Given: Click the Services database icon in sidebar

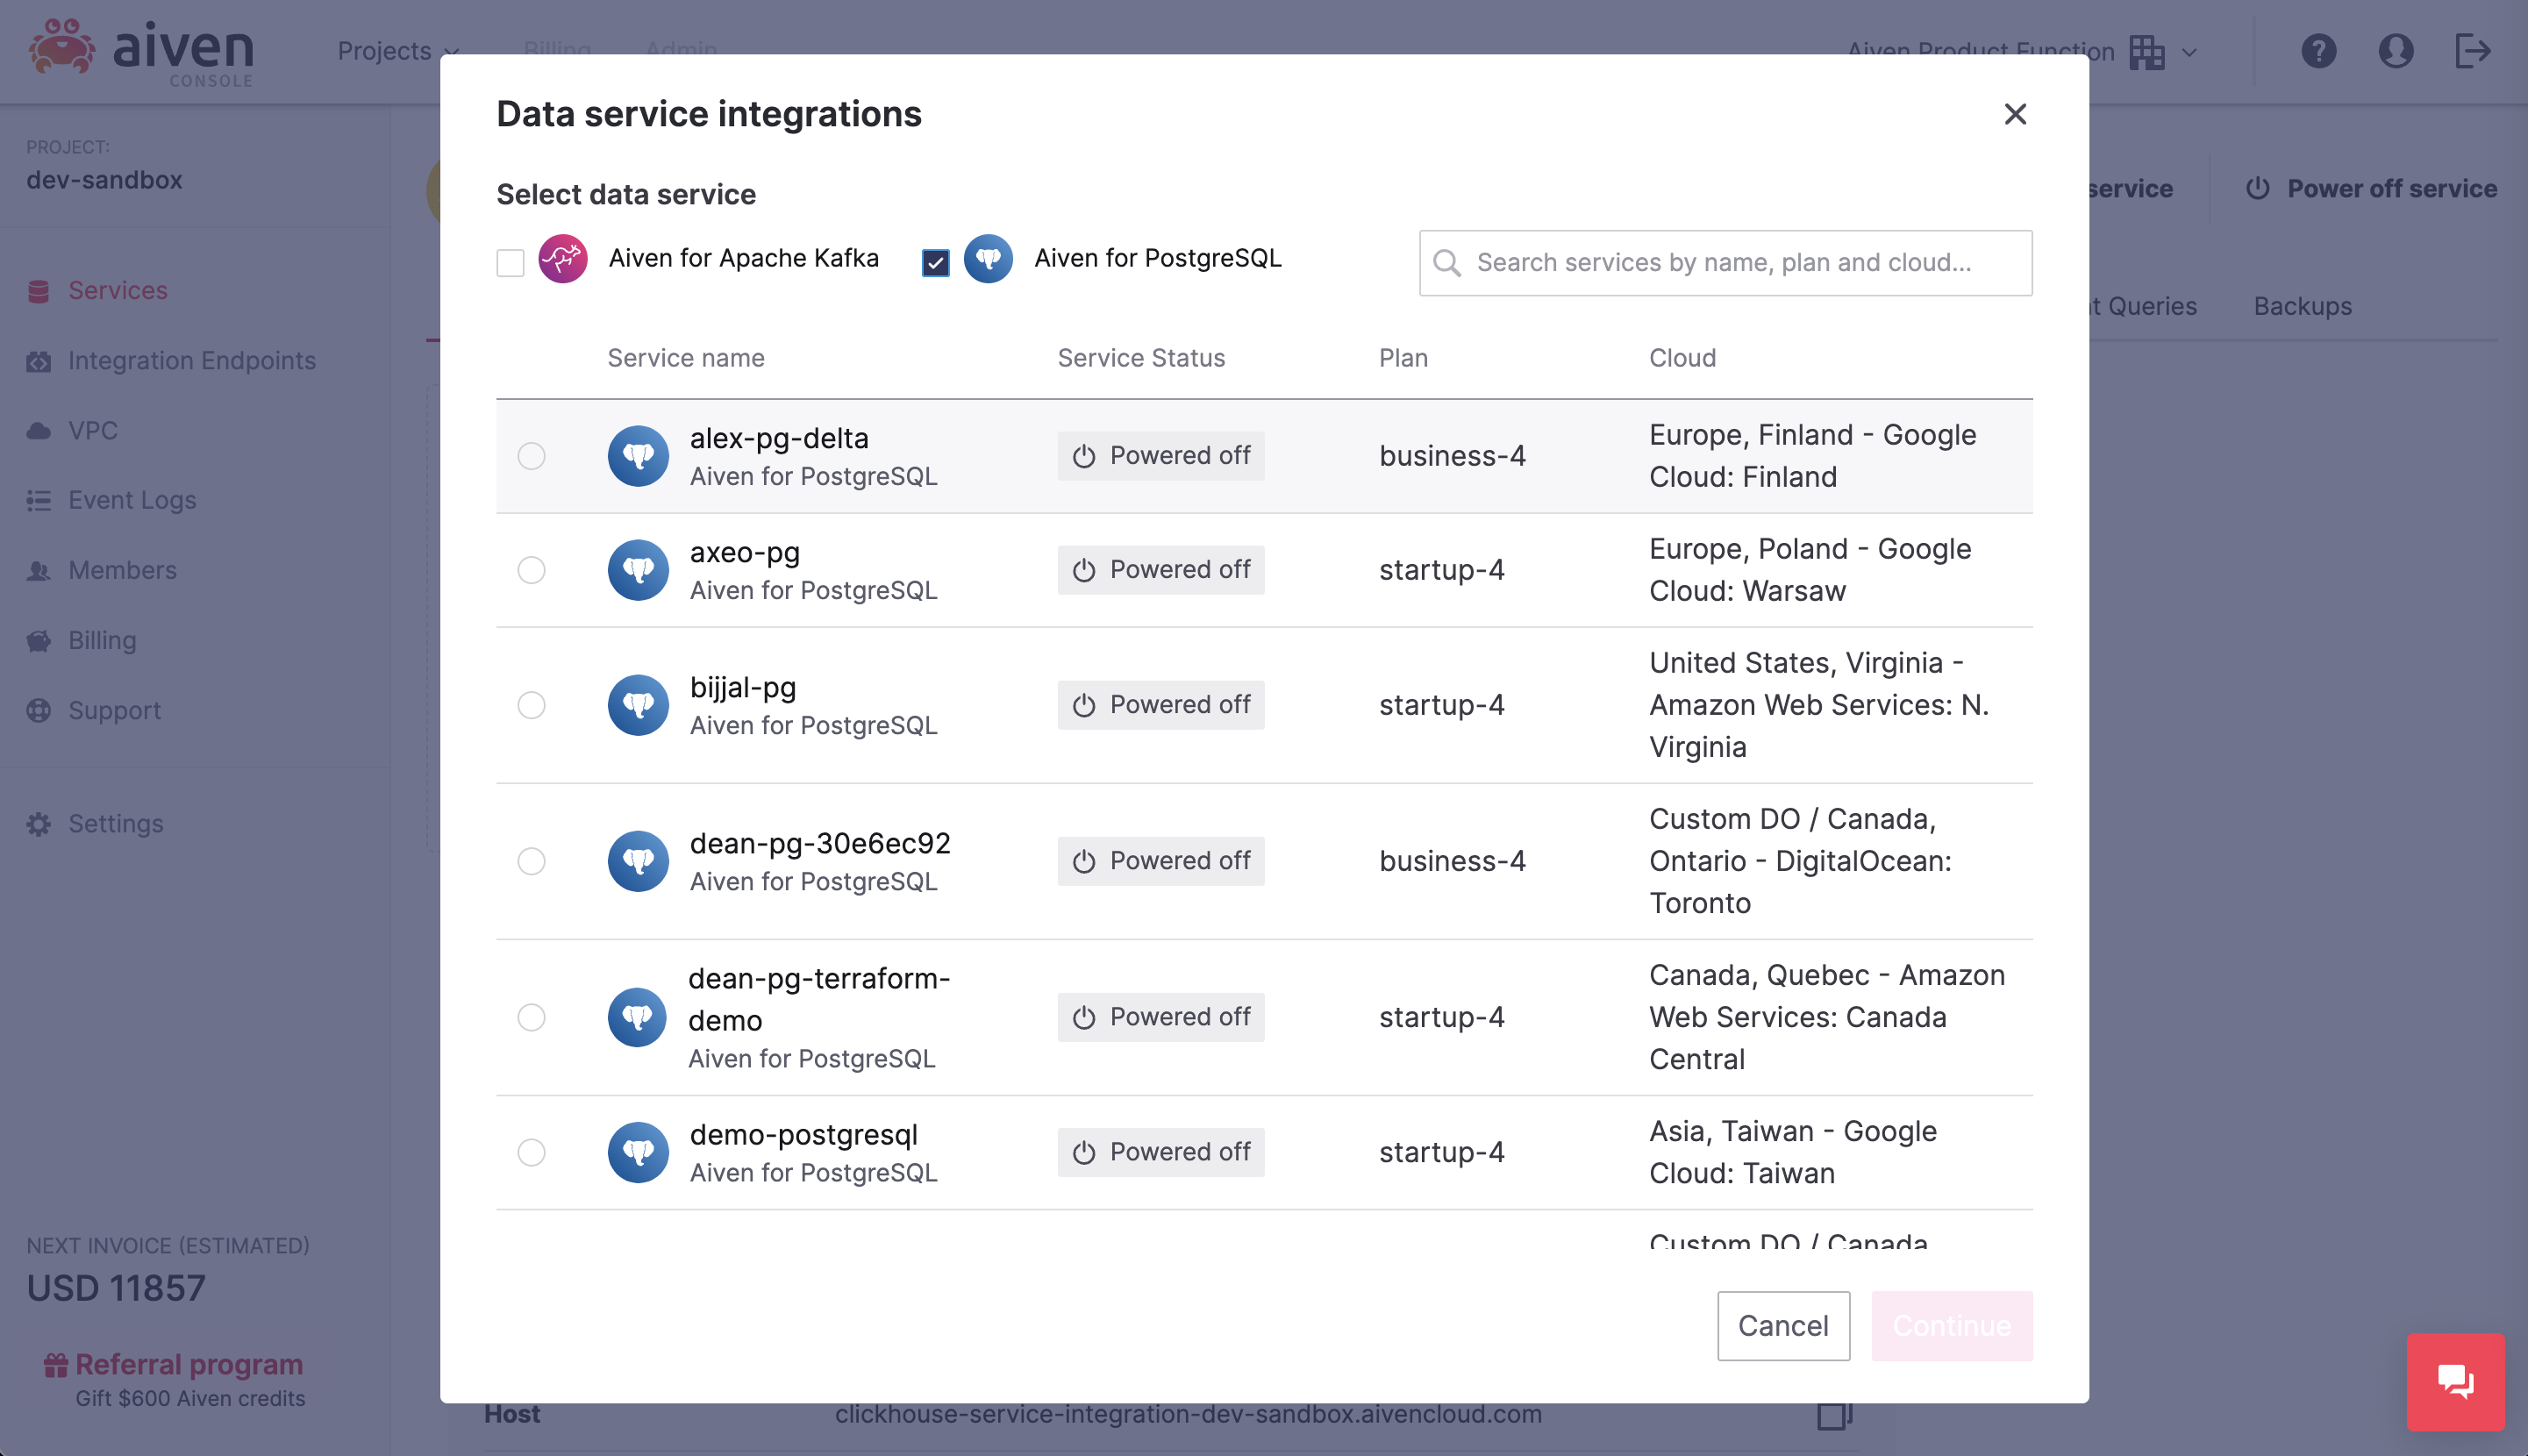Looking at the screenshot, I should 38,291.
